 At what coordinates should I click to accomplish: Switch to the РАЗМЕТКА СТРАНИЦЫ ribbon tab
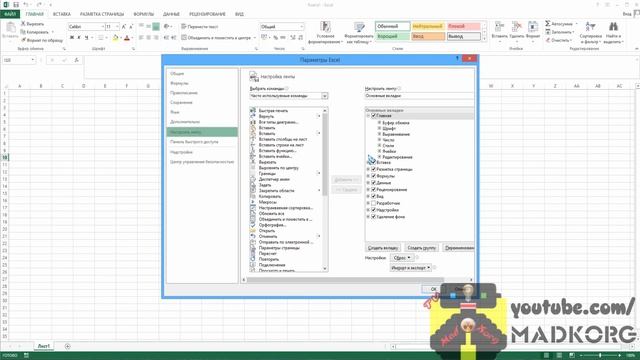(102, 14)
